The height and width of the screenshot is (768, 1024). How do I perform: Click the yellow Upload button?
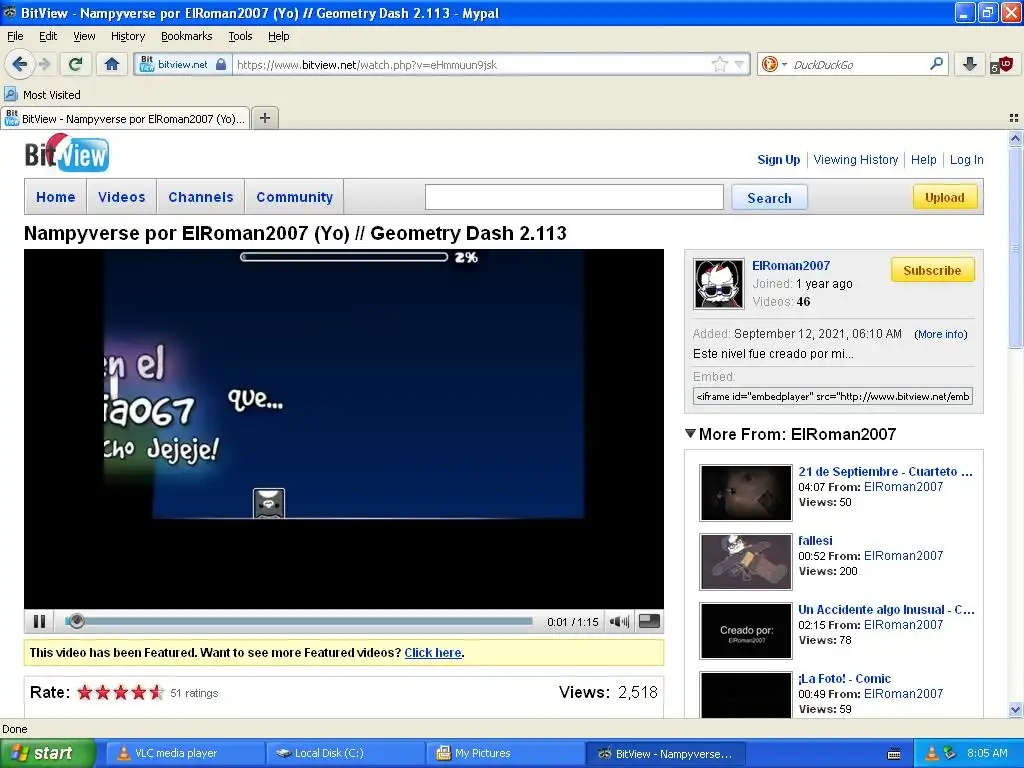coord(944,197)
